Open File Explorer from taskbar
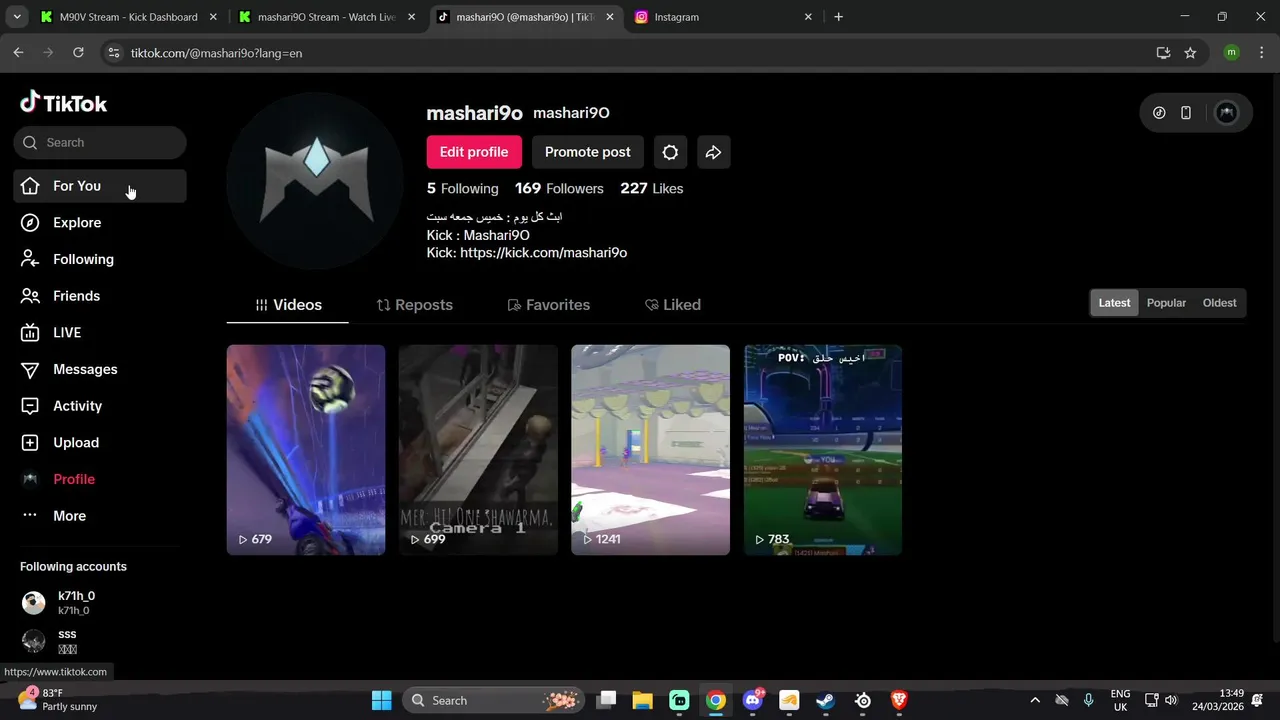This screenshot has height=720, width=1280. (x=642, y=701)
